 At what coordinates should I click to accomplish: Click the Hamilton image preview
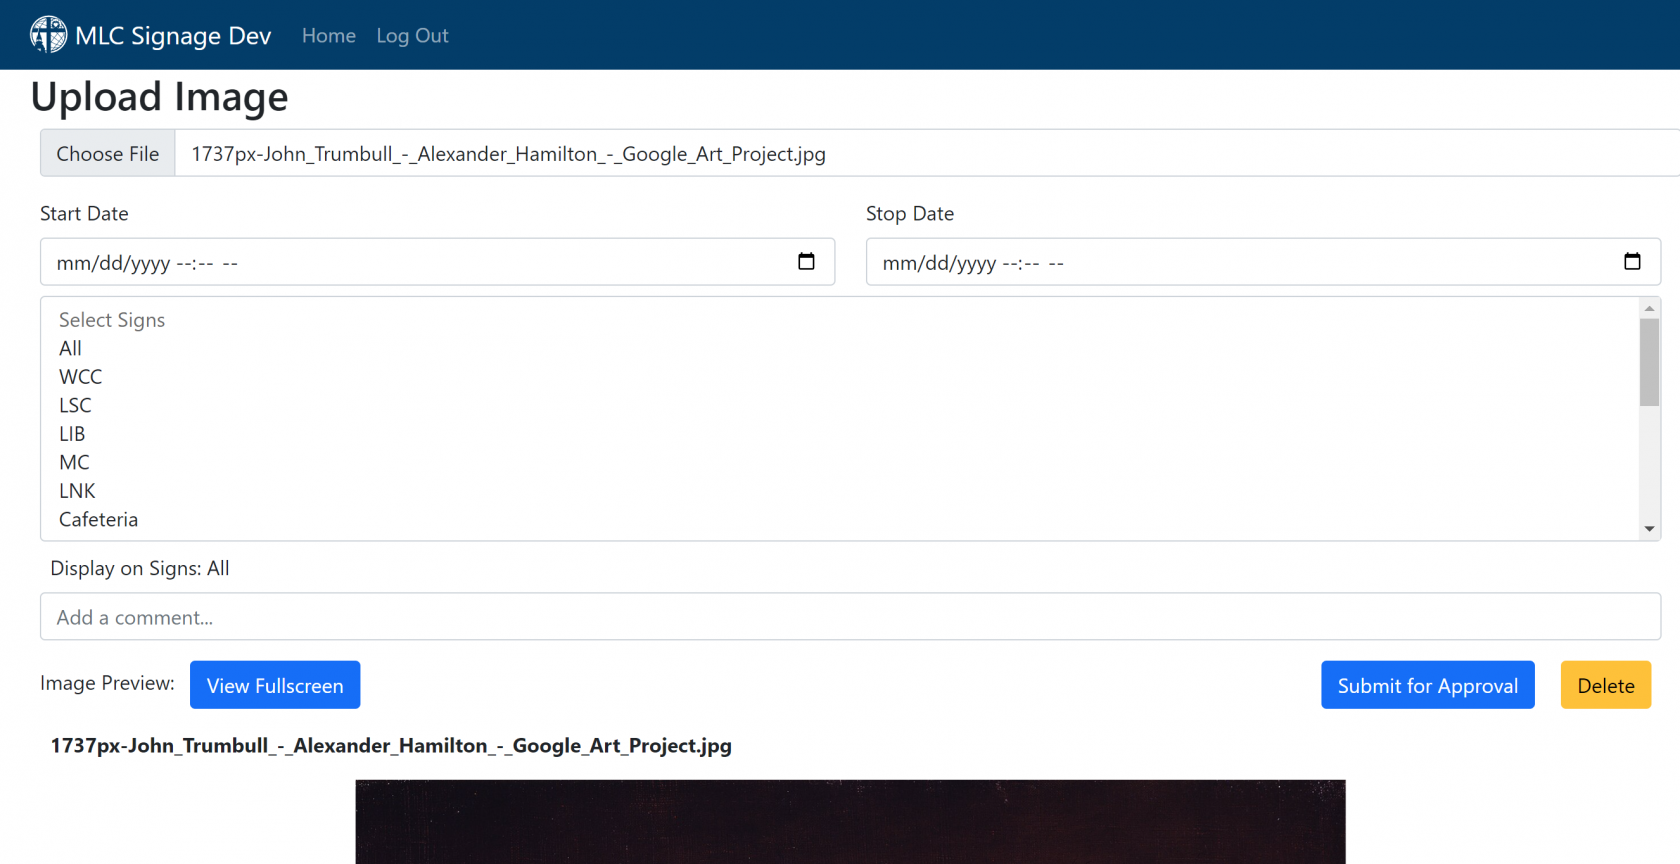tap(850, 822)
